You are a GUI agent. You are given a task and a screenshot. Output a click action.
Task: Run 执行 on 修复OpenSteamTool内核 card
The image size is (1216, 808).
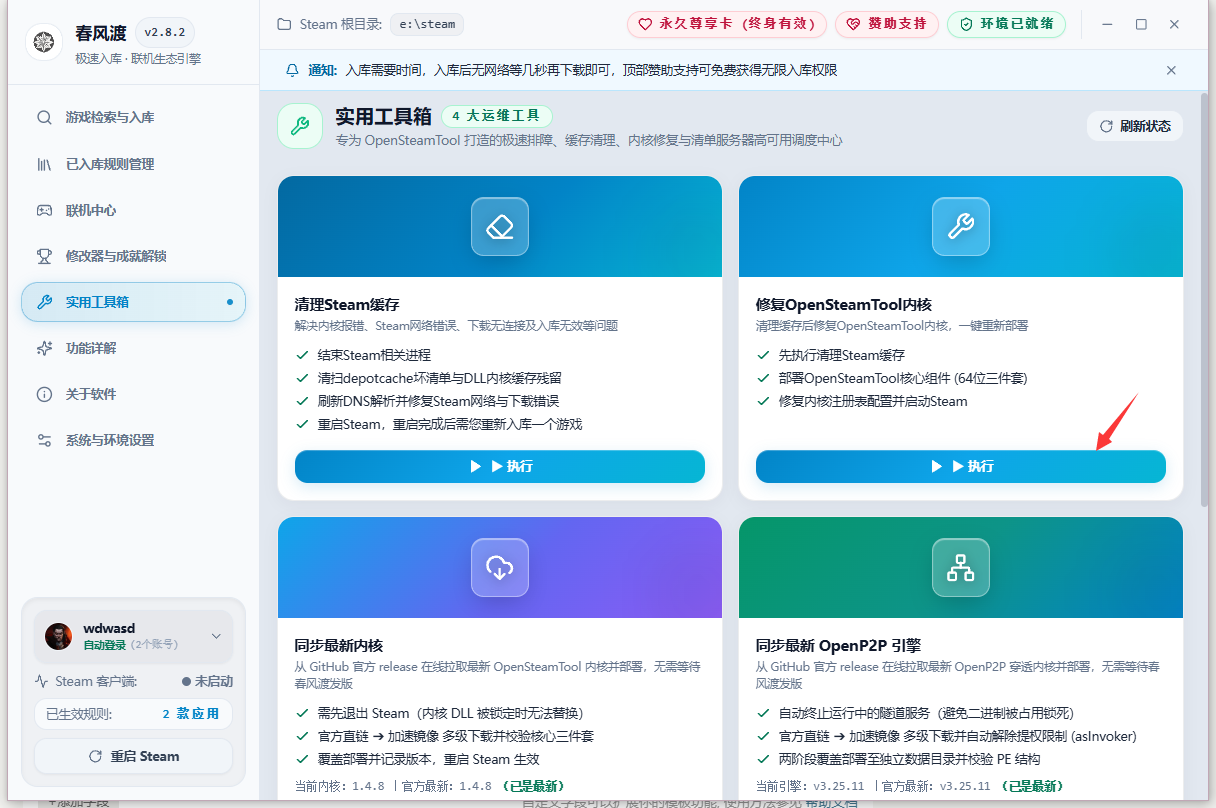[x=960, y=466]
